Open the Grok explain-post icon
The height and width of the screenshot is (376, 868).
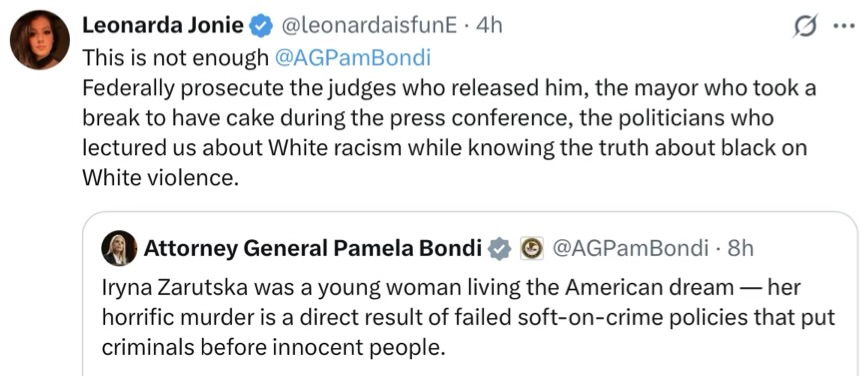point(804,27)
